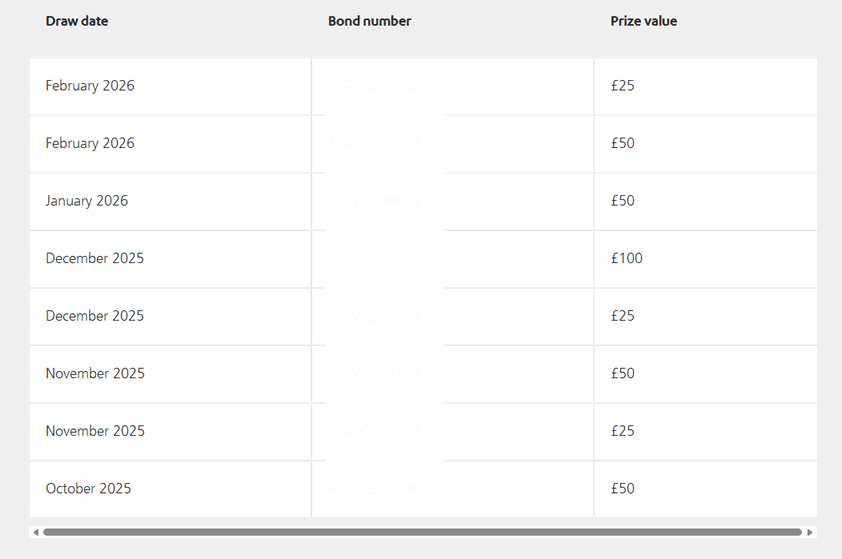Click the bond number in January 2026 row
Screen dimensions: 842x559
pos(373,201)
